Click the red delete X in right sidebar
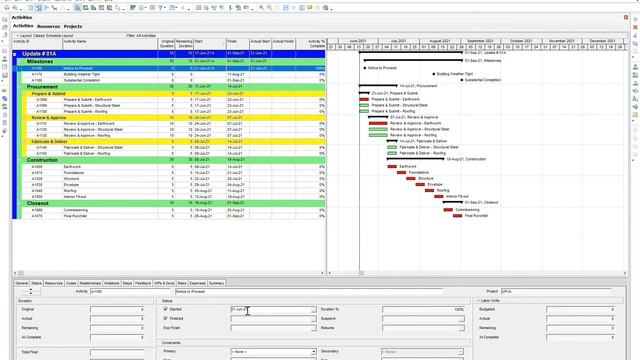This screenshot has height=360, width=640. coord(635,27)
